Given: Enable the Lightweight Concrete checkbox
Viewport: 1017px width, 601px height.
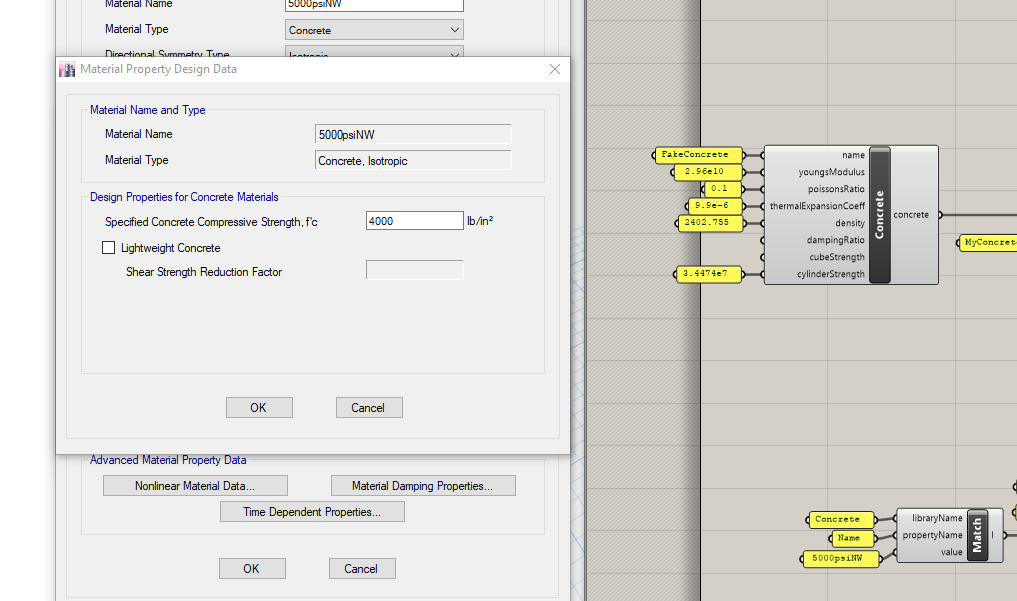Looking at the screenshot, I should (108, 247).
